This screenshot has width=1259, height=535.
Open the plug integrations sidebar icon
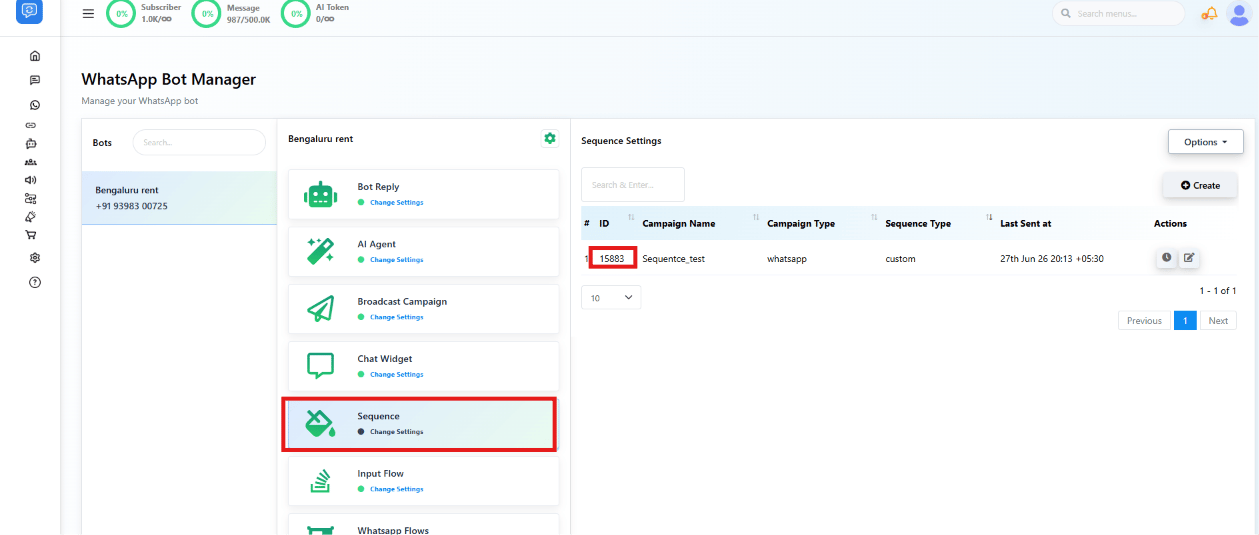(31, 216)
